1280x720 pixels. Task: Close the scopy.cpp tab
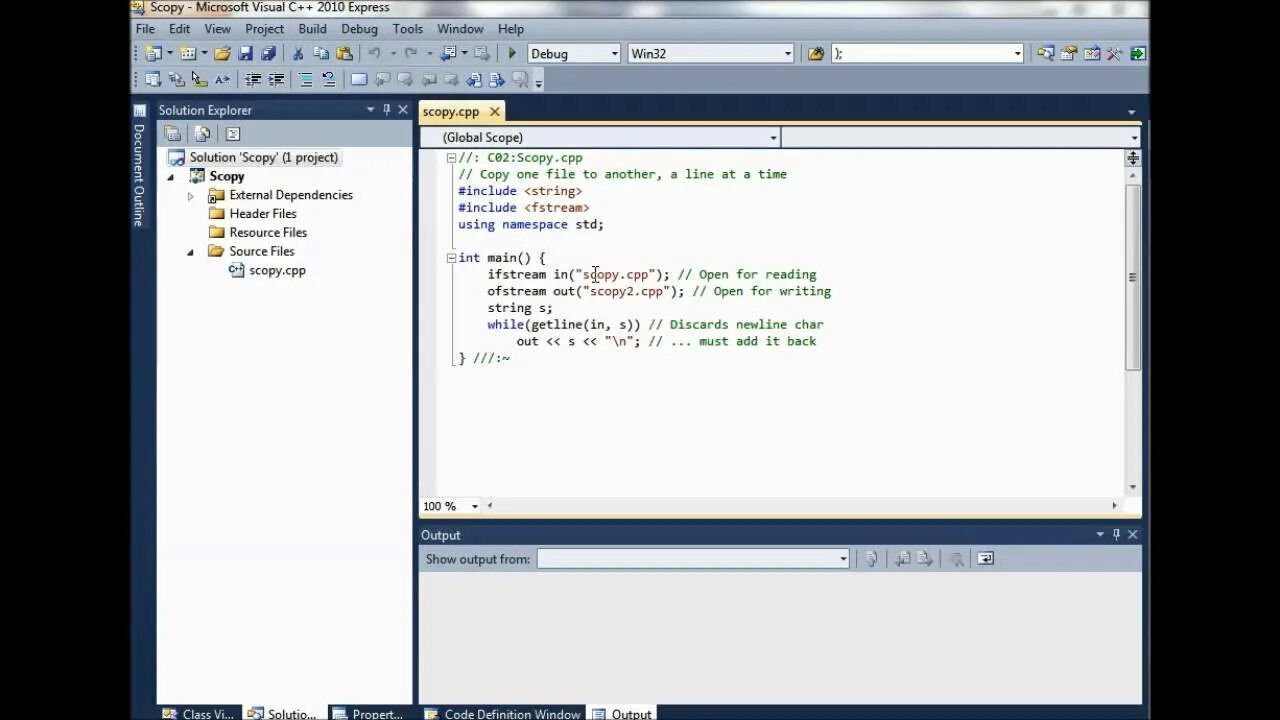pos(494,112)
